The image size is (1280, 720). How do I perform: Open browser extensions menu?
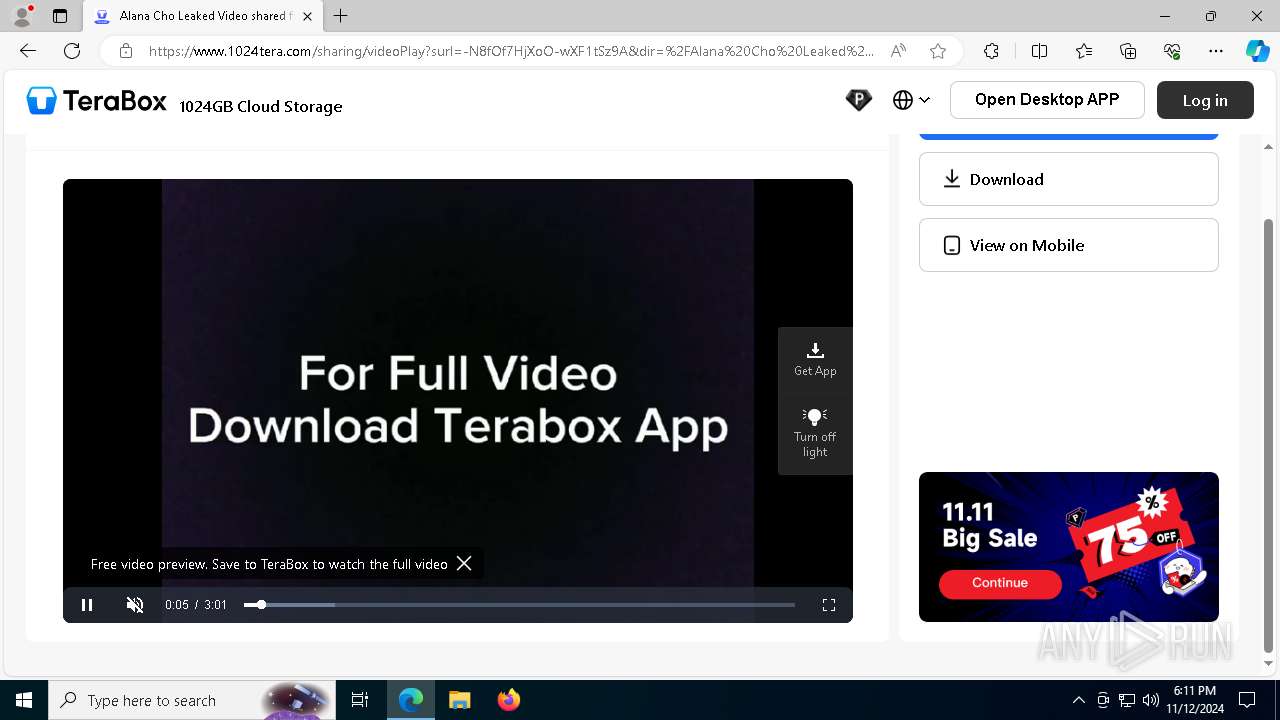(x=991, y=51)
